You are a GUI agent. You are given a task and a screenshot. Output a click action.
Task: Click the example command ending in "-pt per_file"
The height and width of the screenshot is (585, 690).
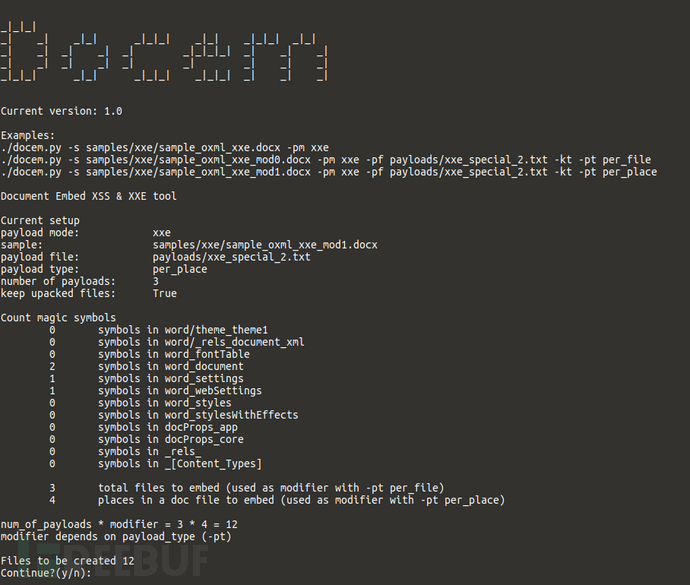(x=326, y=159)
